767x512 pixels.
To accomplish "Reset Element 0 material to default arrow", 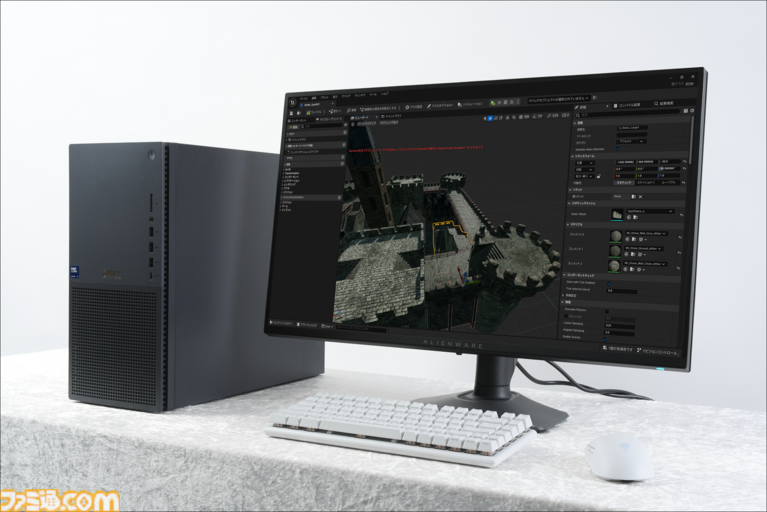I will 680,237.
